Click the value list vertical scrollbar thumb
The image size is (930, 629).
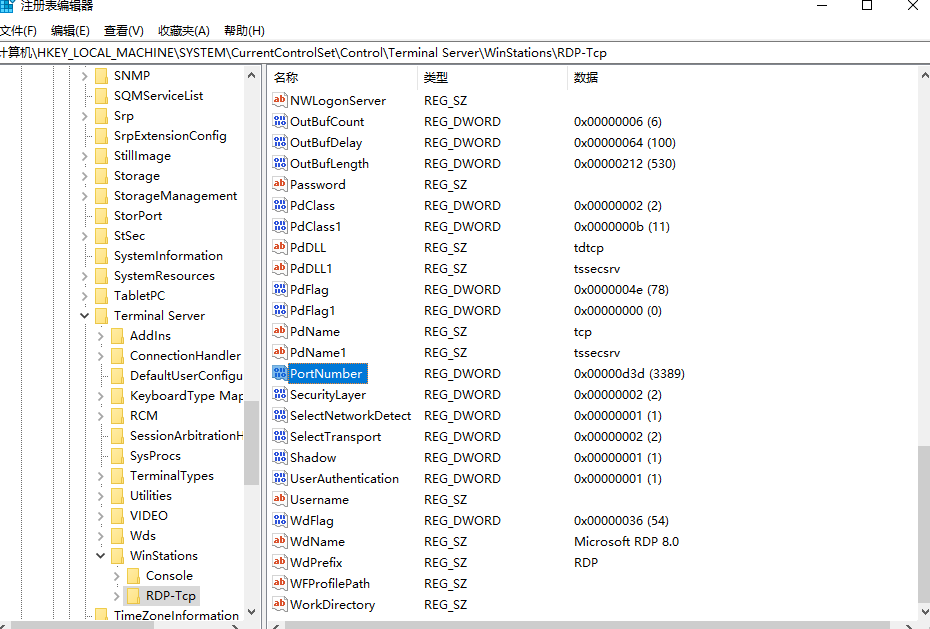[924, 525]
